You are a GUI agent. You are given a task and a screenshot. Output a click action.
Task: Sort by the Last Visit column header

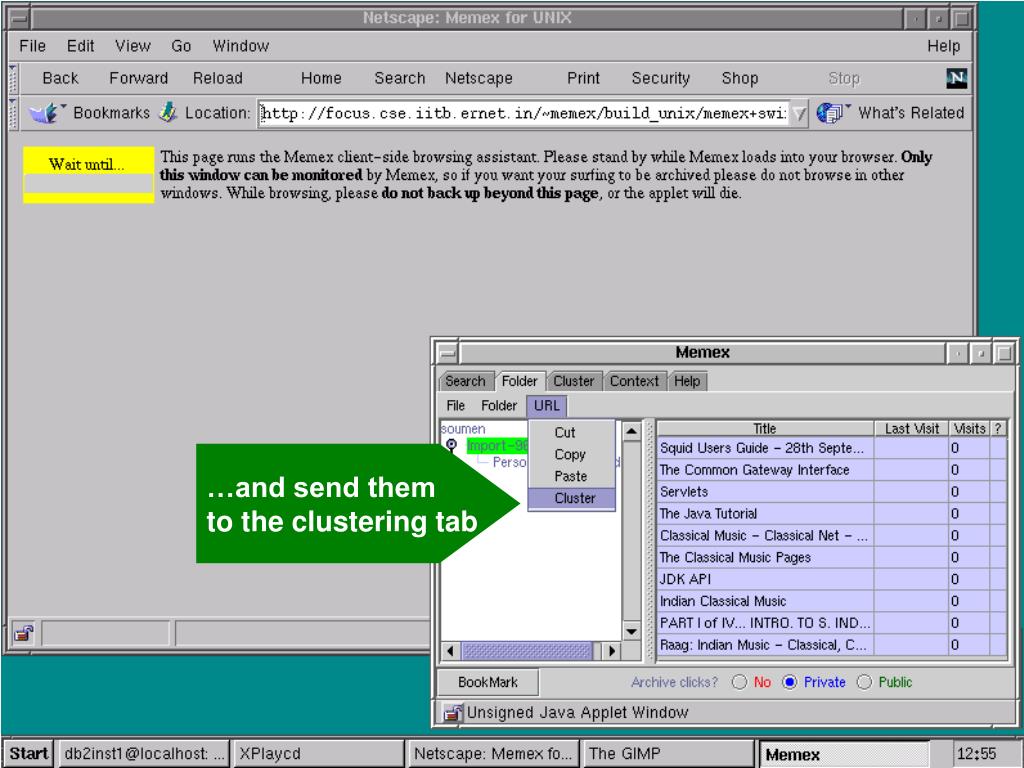click(912, 428)
